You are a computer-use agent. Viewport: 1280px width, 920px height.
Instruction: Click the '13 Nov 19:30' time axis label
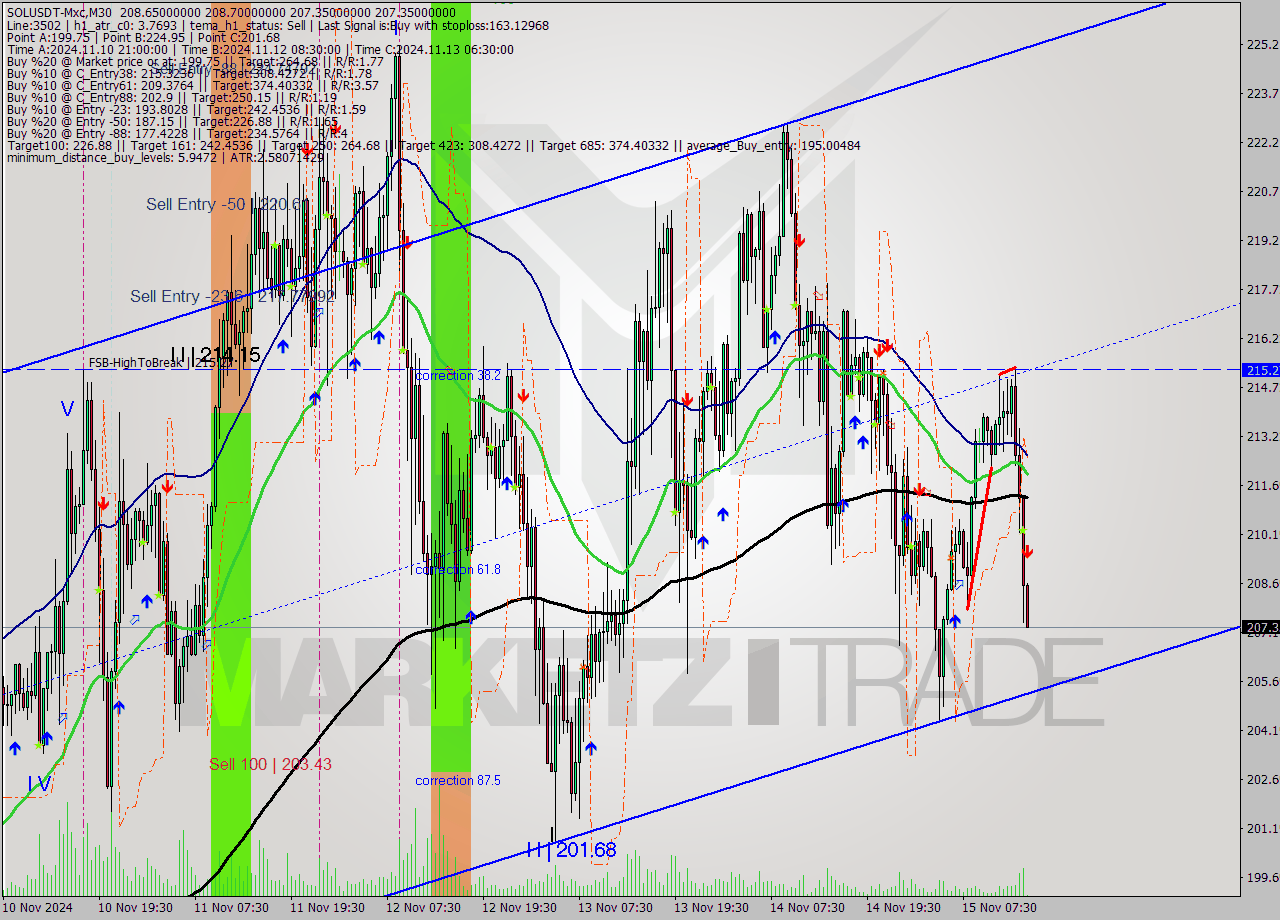[x=711, y=907]
